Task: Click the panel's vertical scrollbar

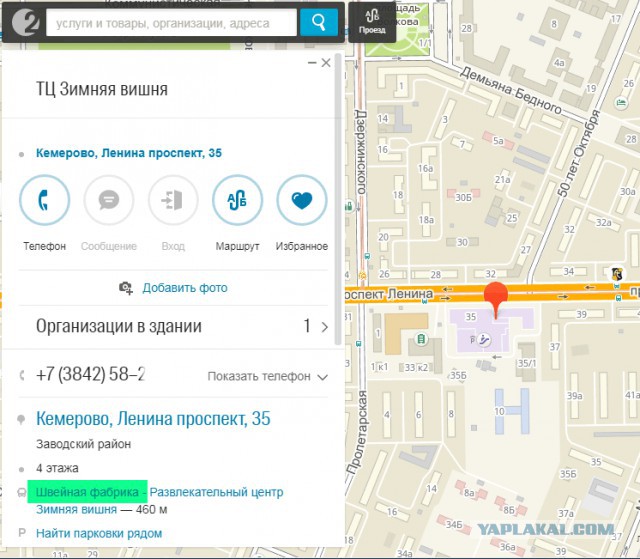Action: click(338, 199)
